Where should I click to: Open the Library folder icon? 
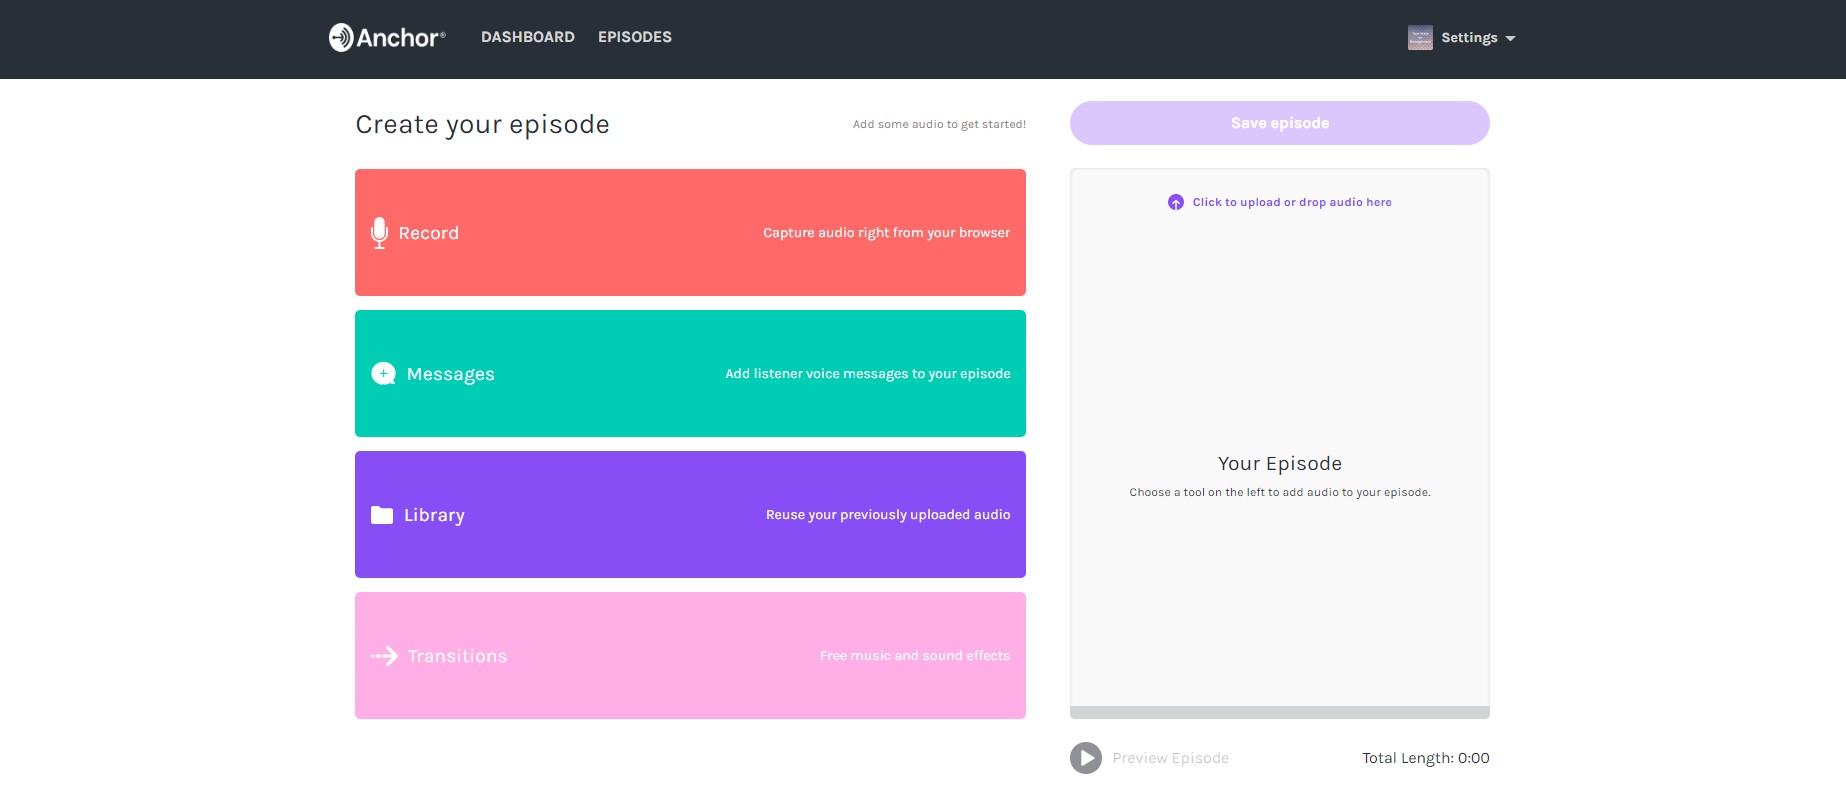point(382,515)
